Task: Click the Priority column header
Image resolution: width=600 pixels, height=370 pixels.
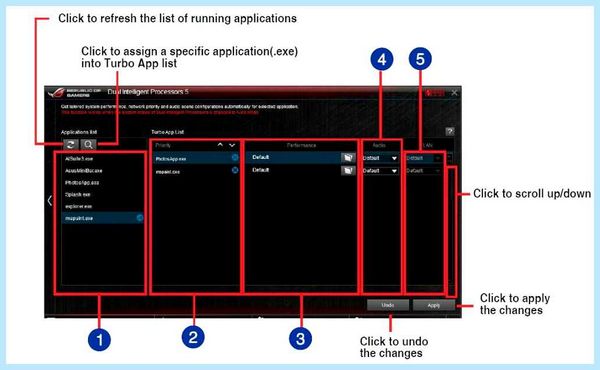Action: click(163, 145)
